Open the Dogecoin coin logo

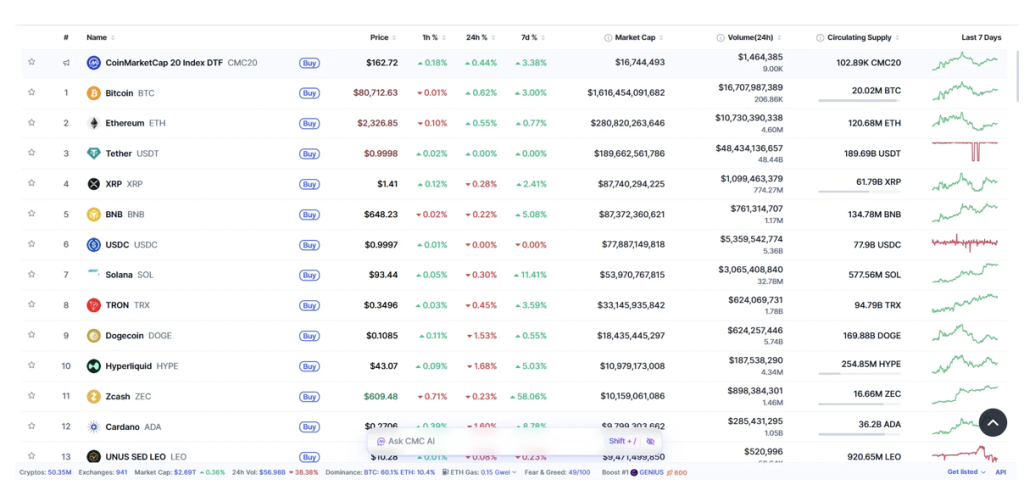click(x=94, y=336)
